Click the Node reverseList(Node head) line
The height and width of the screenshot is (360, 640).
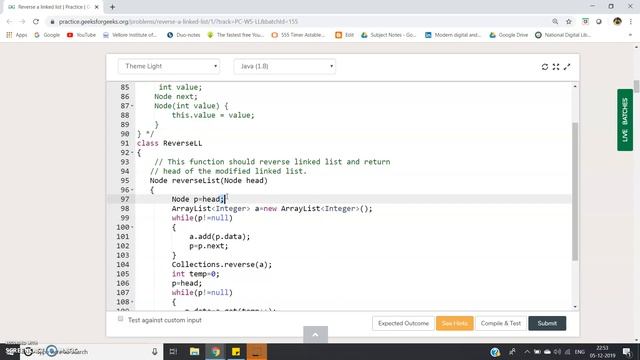coord(209,180)
